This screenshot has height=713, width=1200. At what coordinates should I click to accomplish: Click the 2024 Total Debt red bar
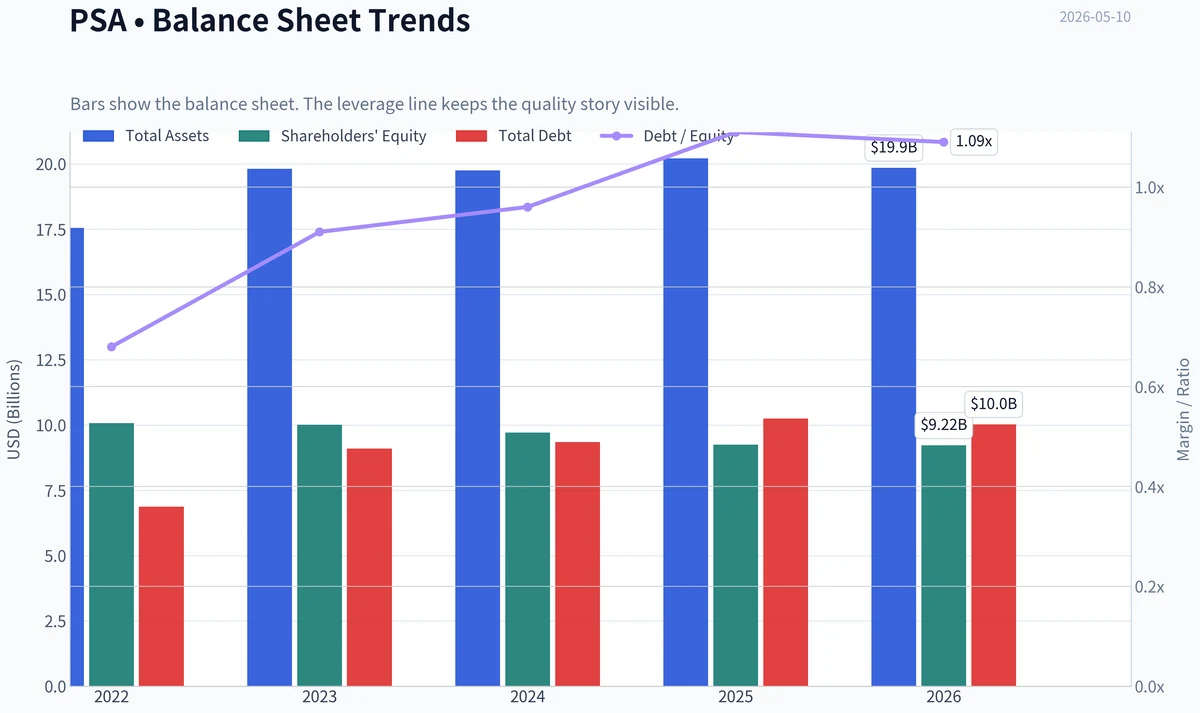tap(577, 564)
